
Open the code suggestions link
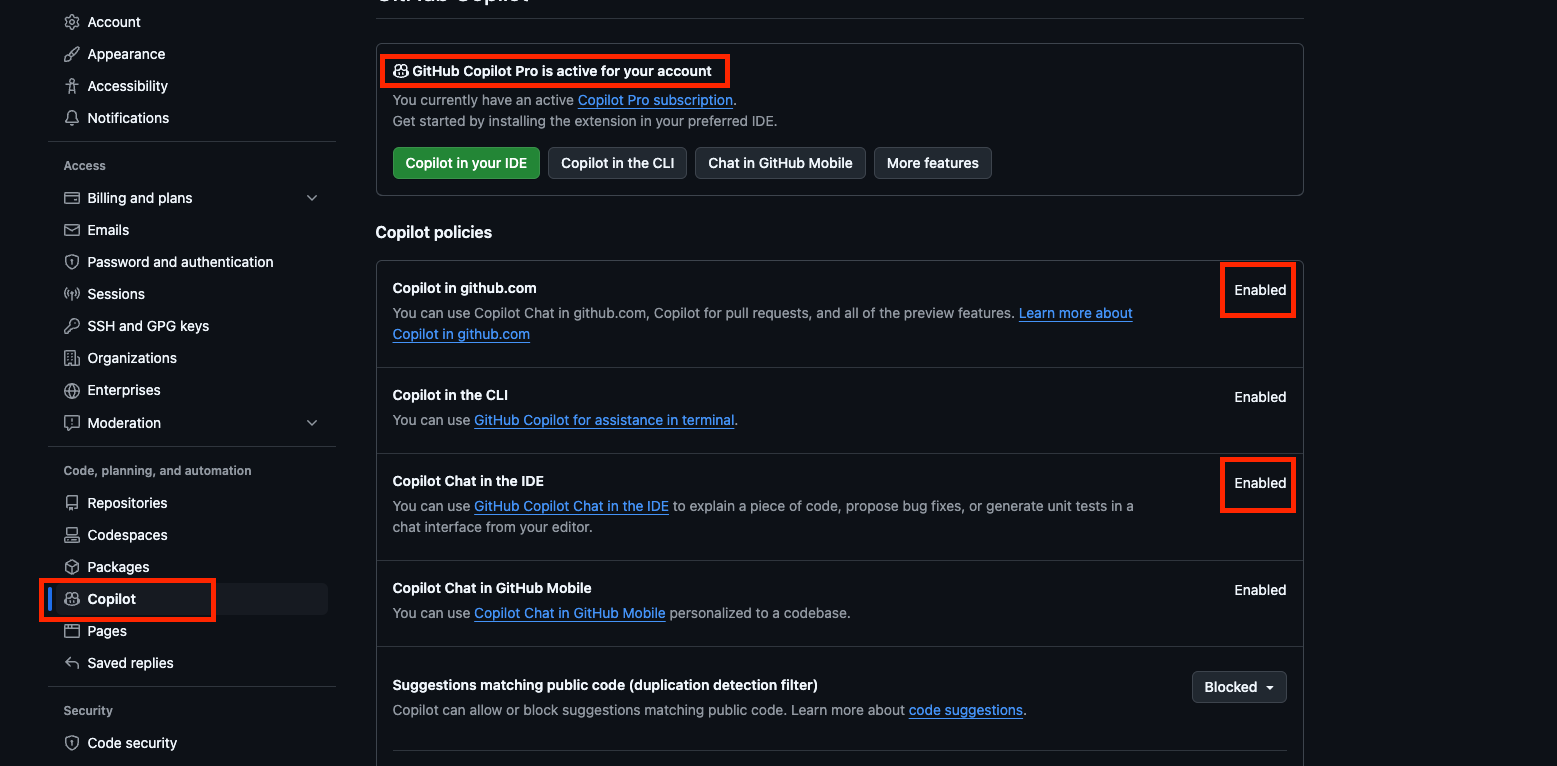965,710
